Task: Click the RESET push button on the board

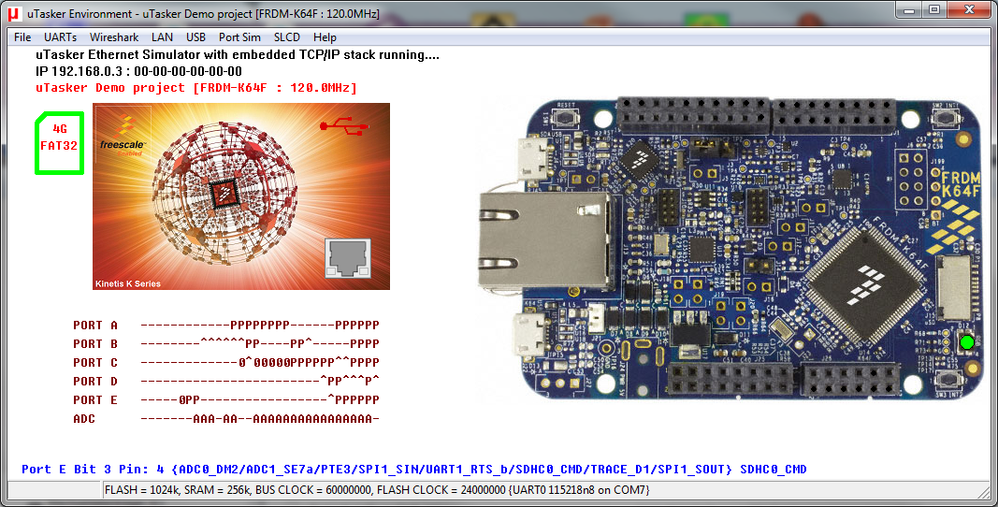Action: 565,118
